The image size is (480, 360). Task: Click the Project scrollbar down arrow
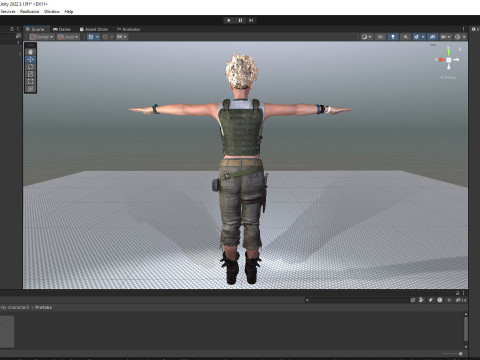pyautogui.click(x=465, y=347)
